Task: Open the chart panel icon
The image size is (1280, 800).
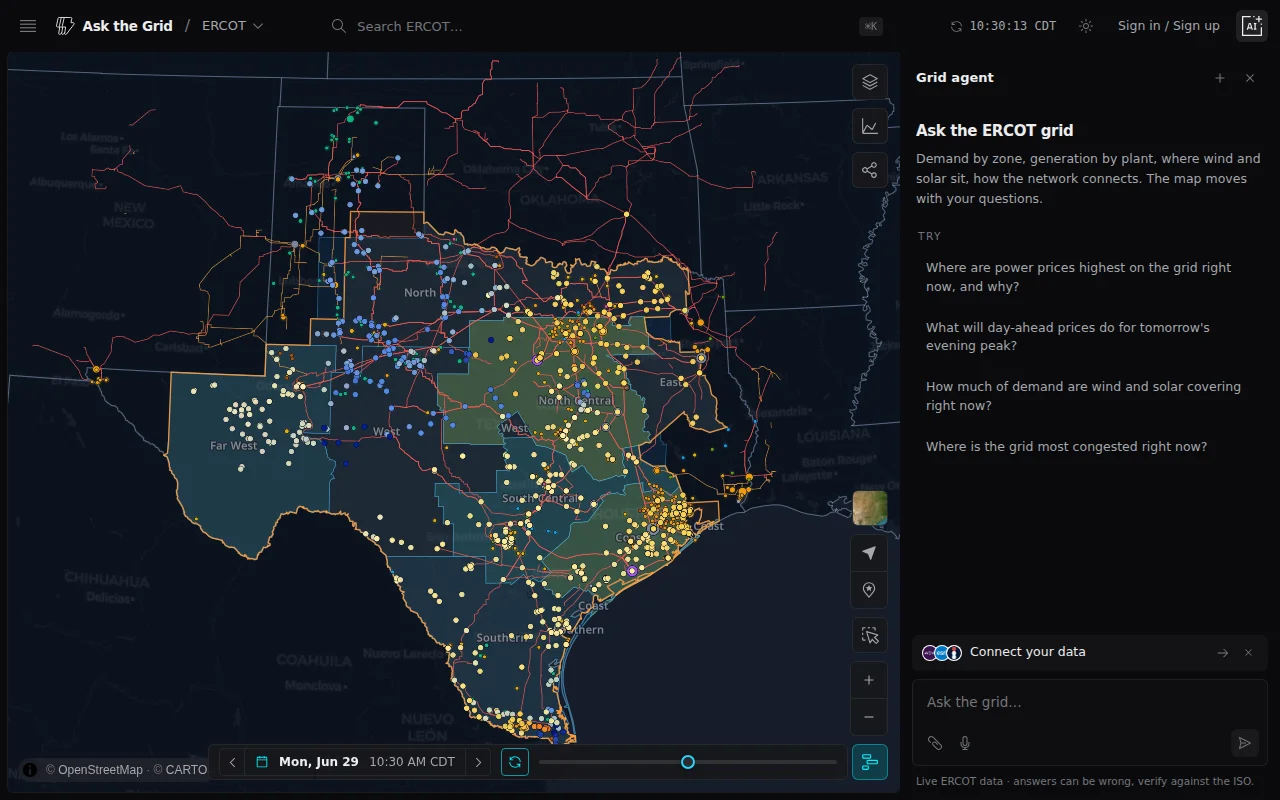Action: click(870, 126)
